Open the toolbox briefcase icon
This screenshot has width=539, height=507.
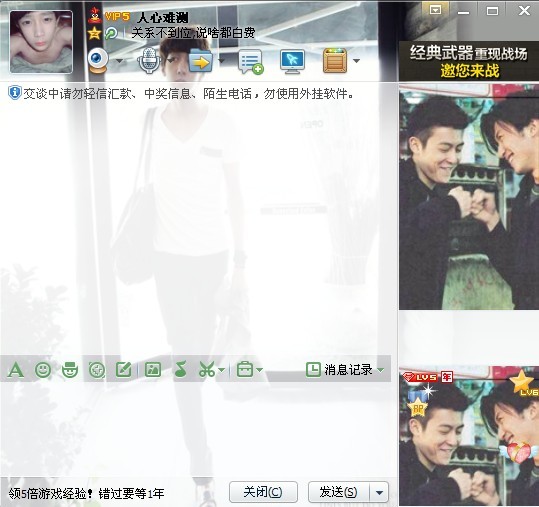coord(245,370)
